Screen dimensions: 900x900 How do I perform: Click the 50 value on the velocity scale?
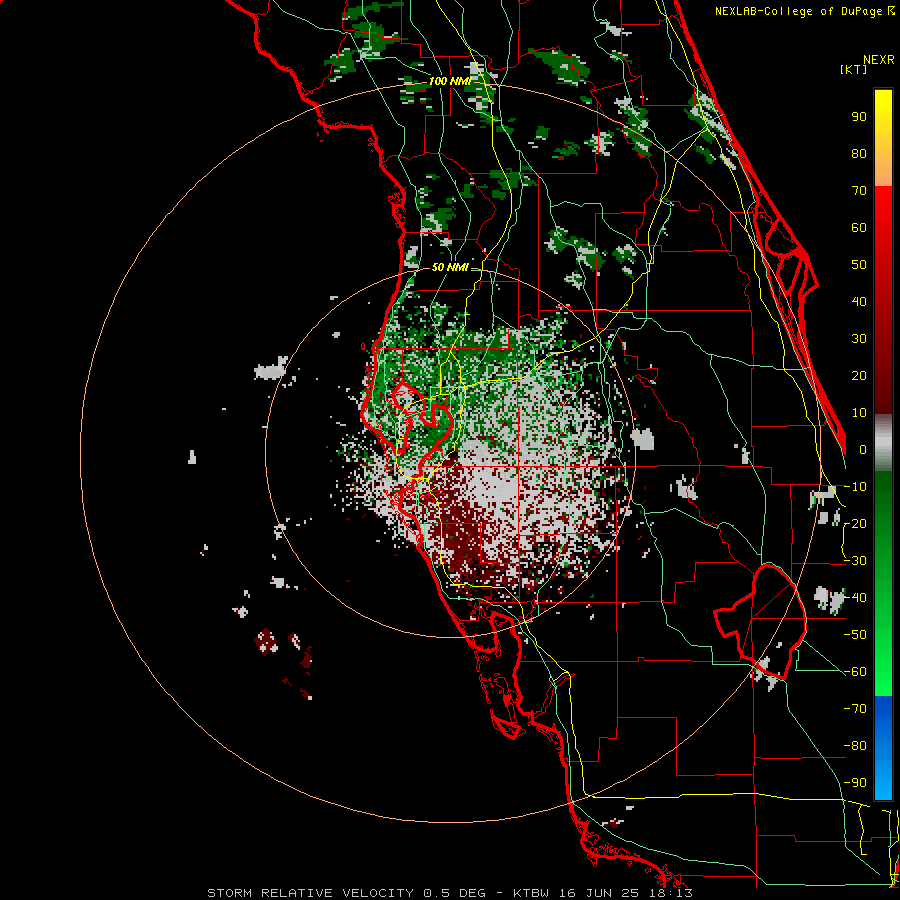859,265
